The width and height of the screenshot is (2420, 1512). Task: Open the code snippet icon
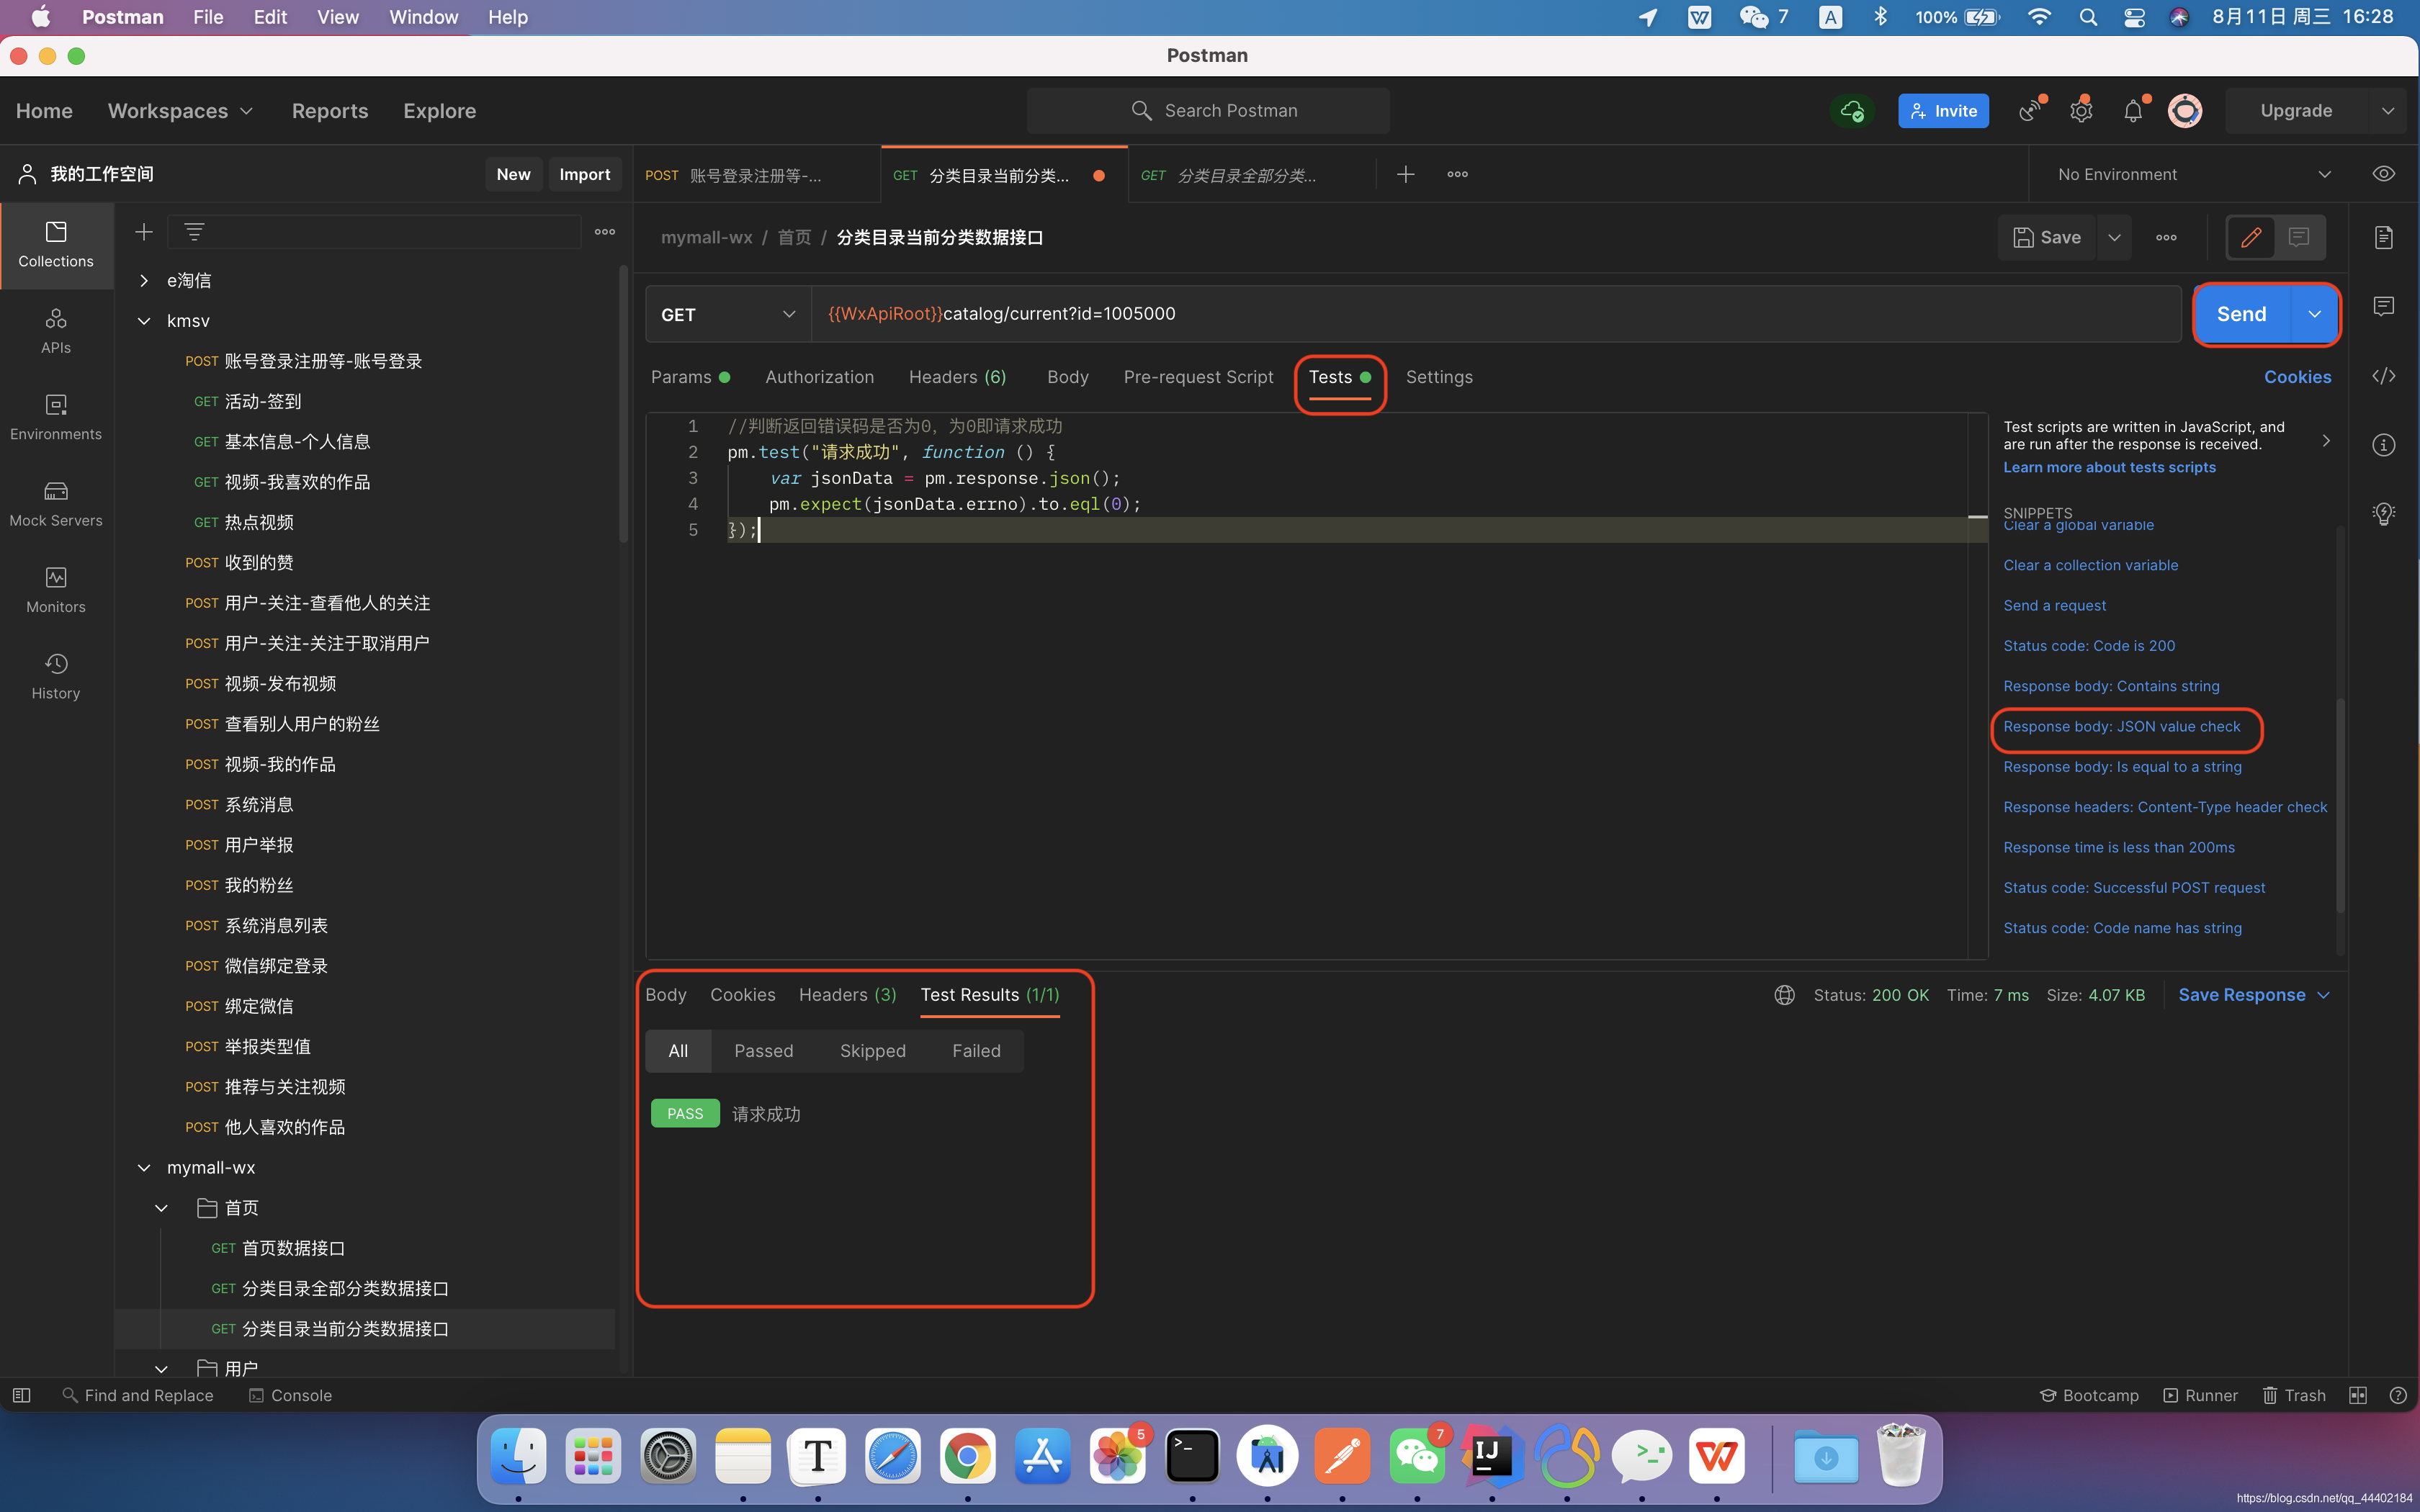click(x=2384, y=376)
